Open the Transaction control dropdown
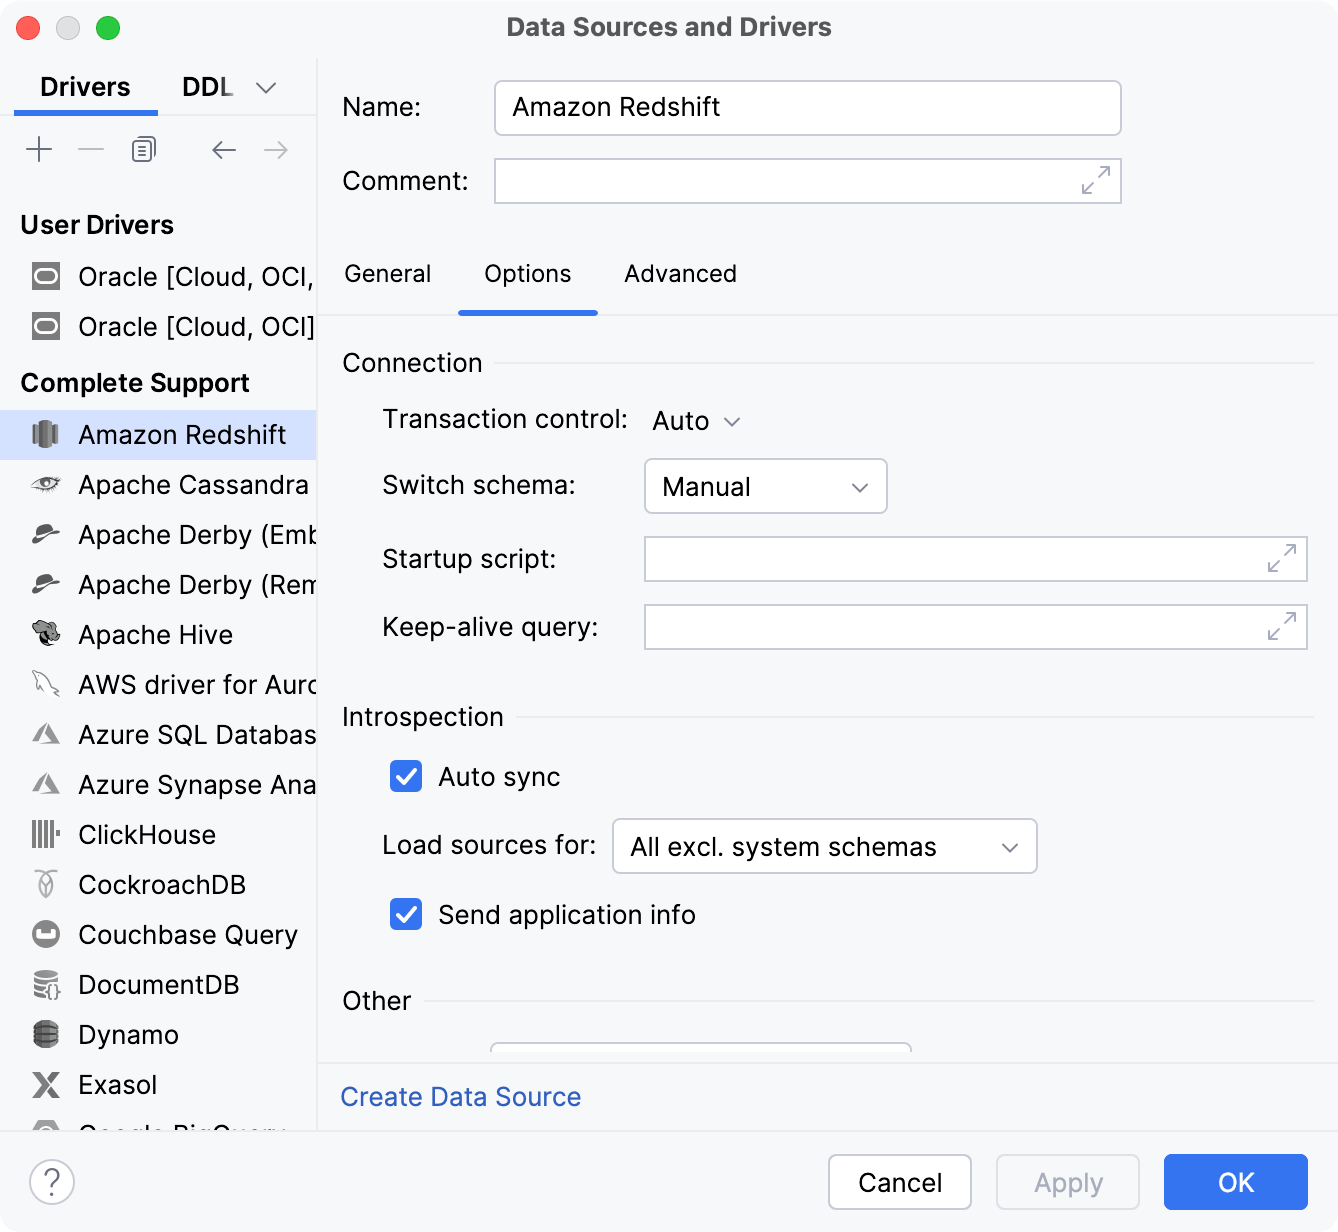This screenshot has height=1232, width=1338. pyautogui.click(x=697, y=421)
